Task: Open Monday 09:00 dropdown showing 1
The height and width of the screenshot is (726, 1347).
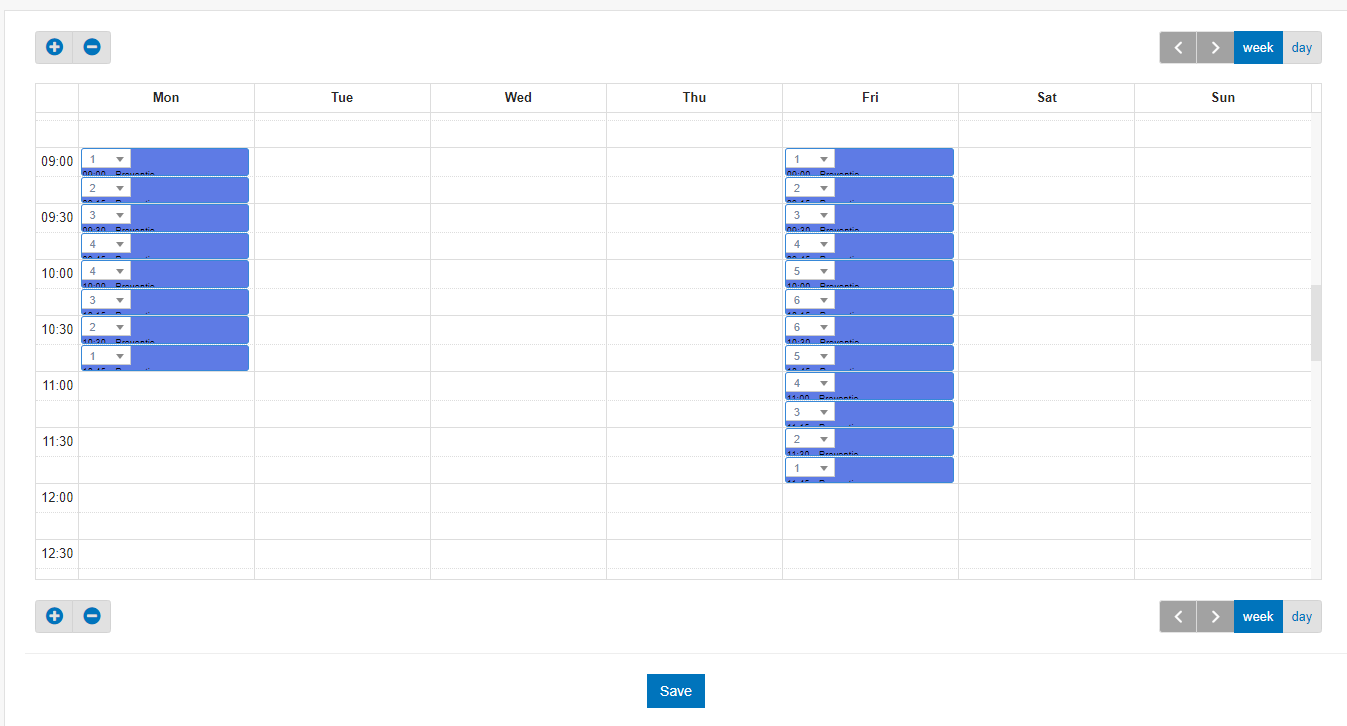Action: (106, 159)
